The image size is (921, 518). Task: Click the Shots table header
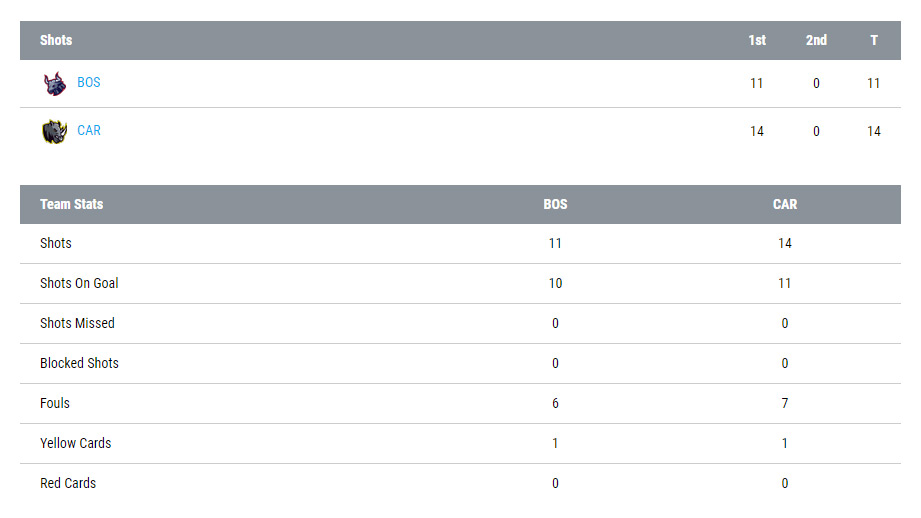[x=56, y=40]
